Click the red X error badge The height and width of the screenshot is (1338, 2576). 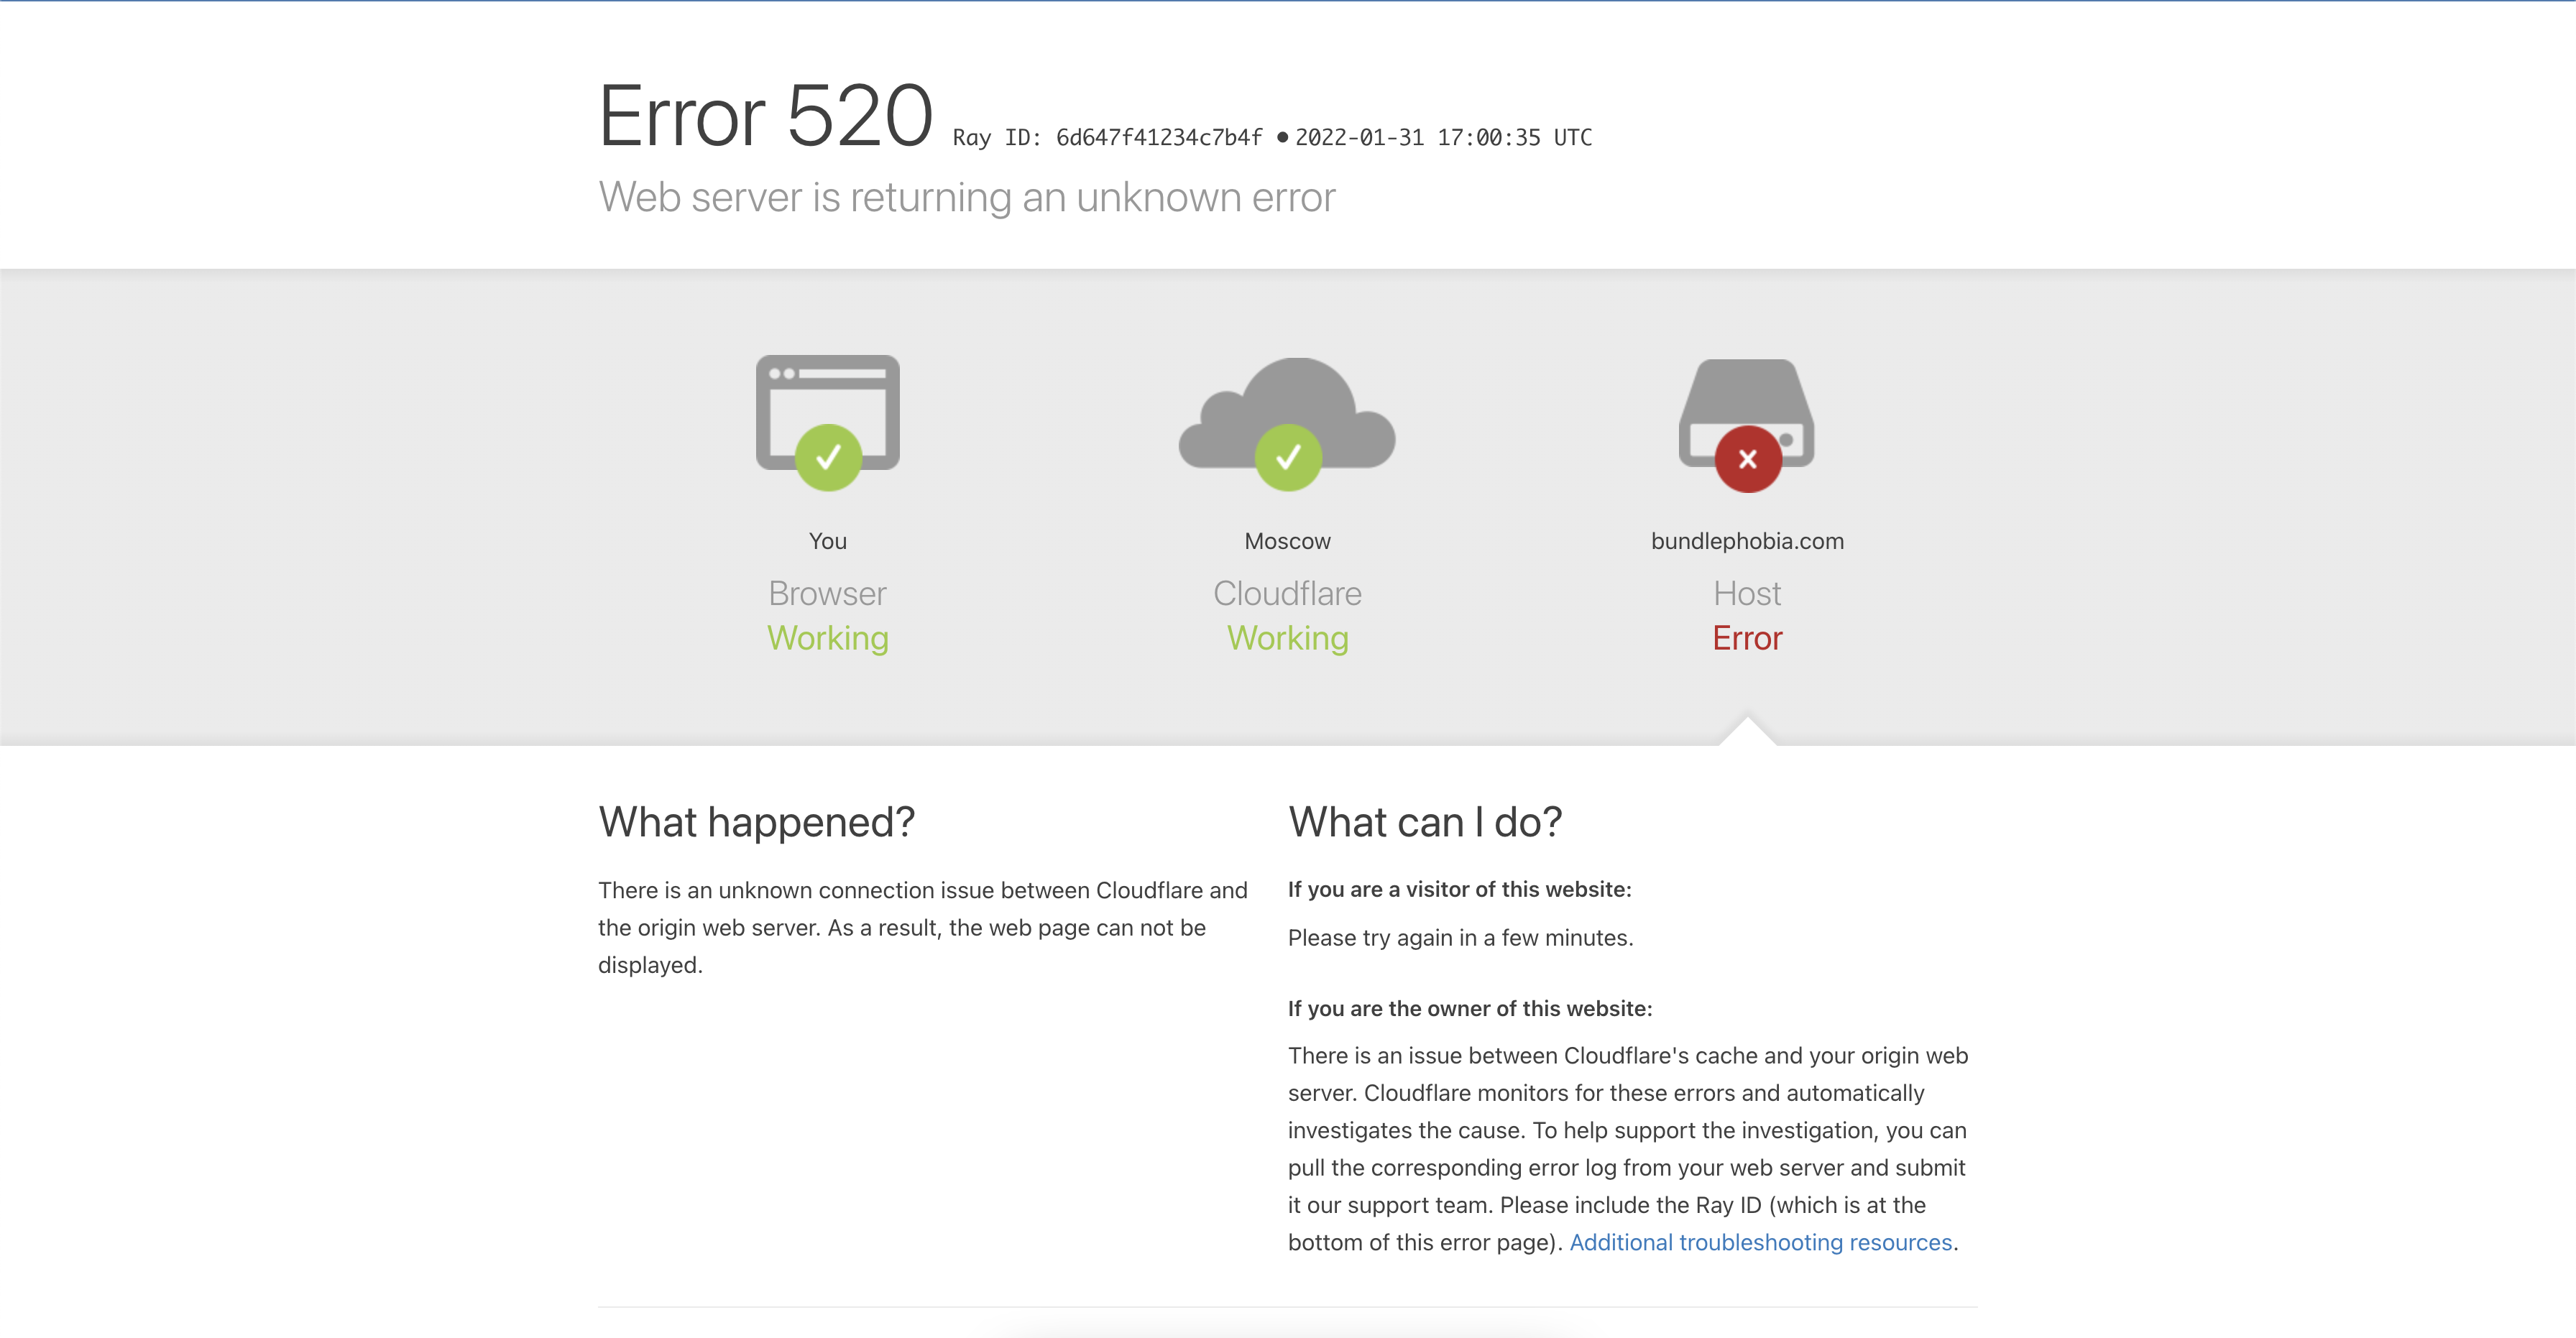1747,459
